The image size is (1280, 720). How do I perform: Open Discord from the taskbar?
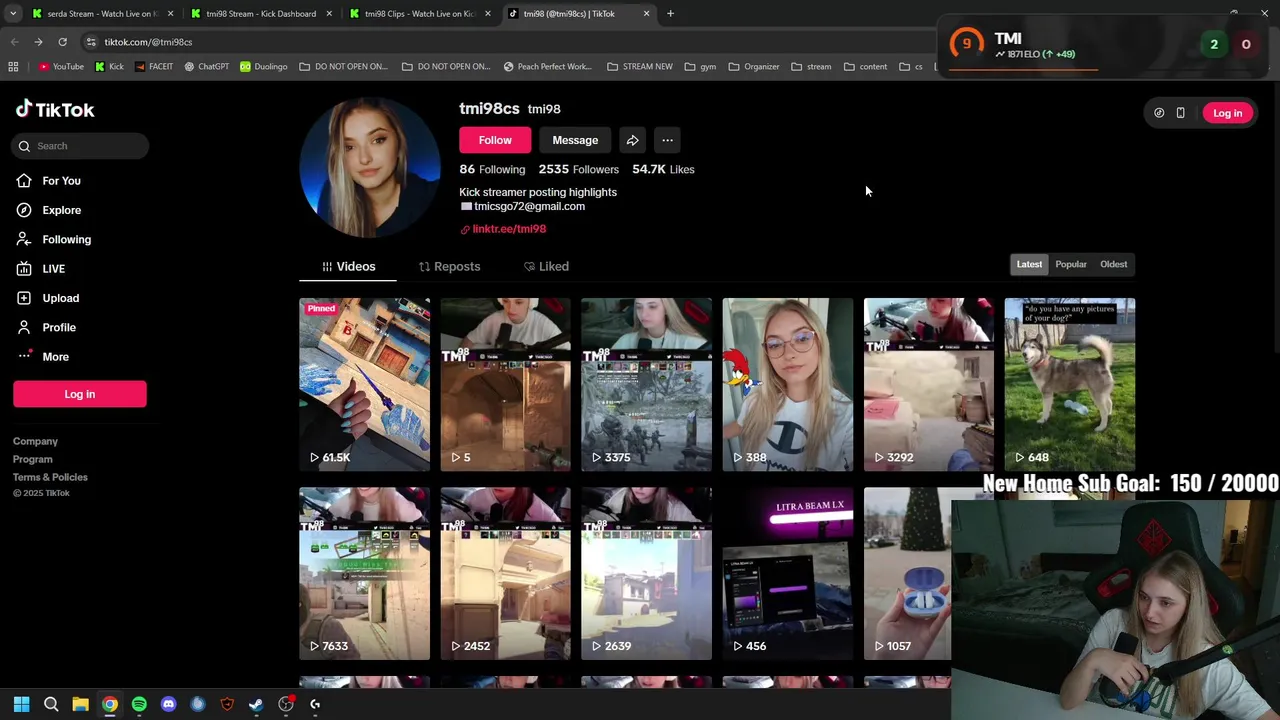tap(168, 704)
